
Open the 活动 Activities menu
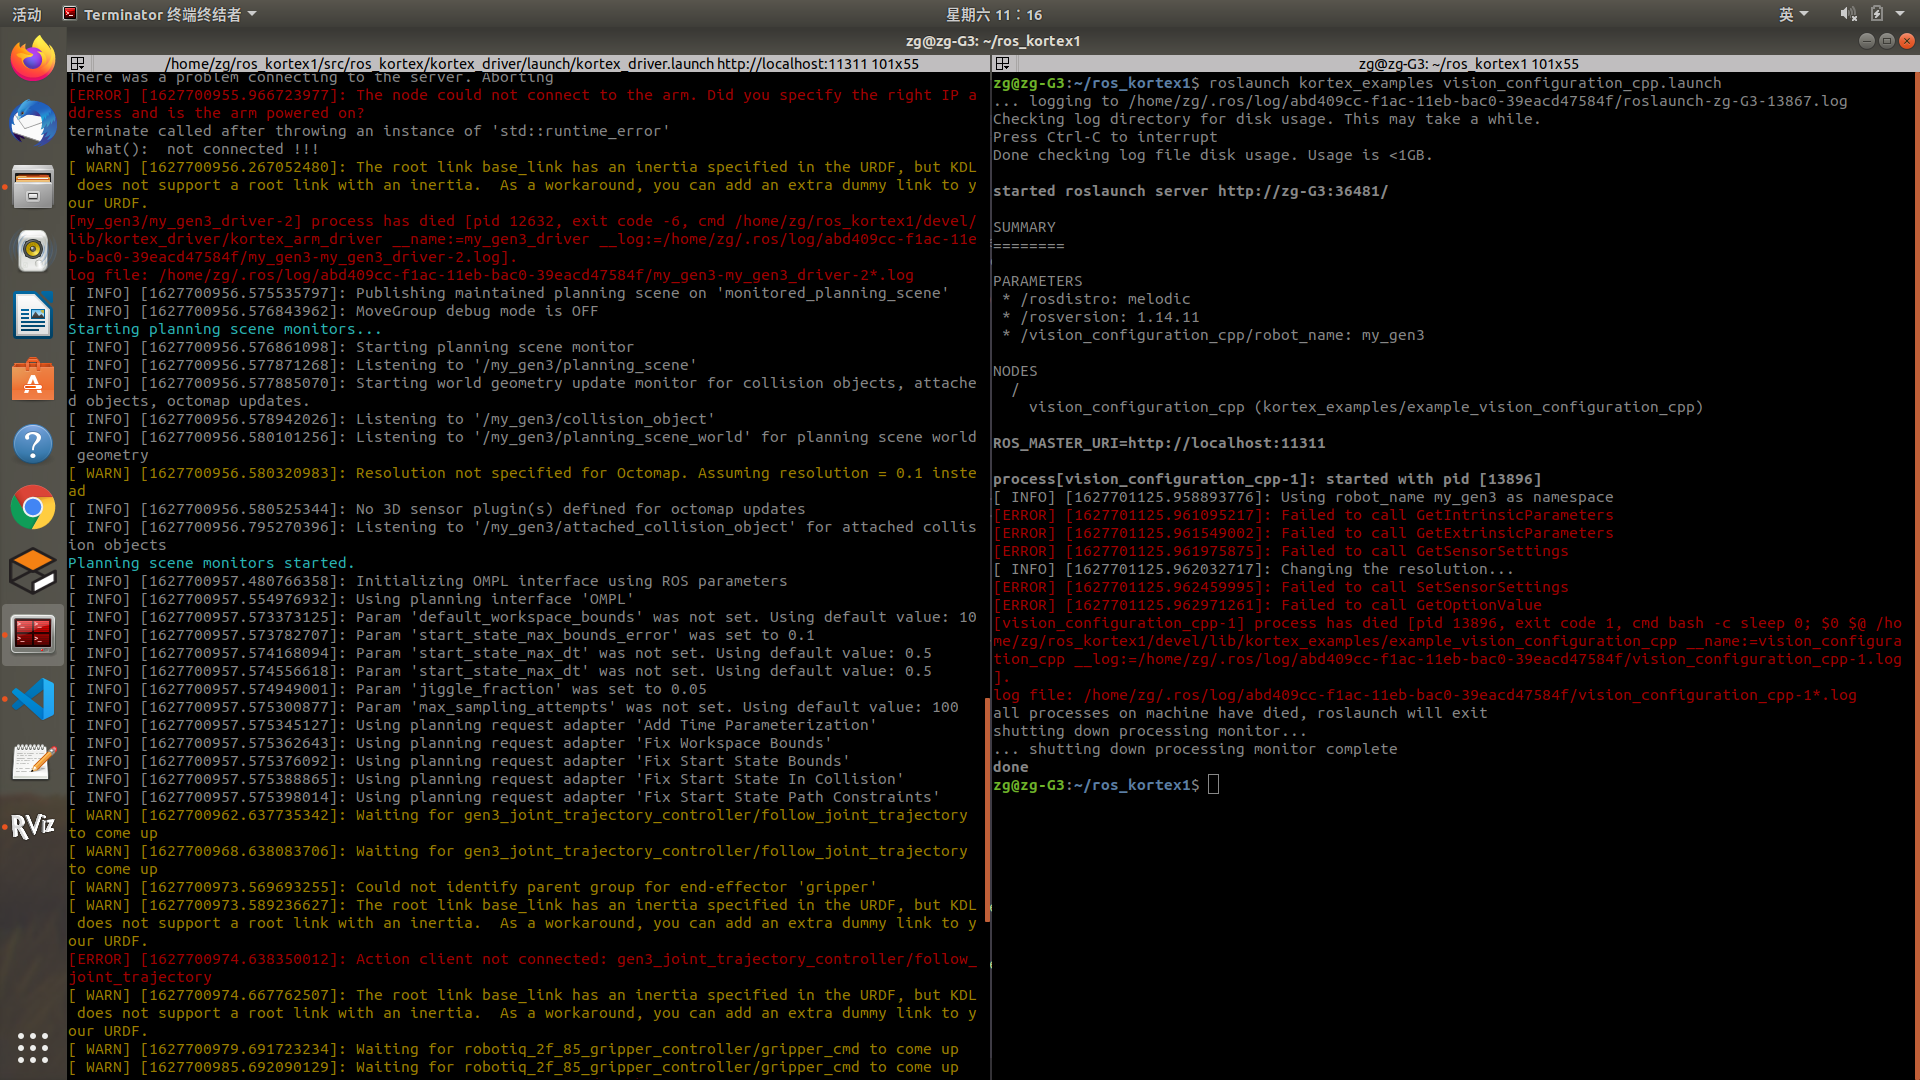click(26, 14)
